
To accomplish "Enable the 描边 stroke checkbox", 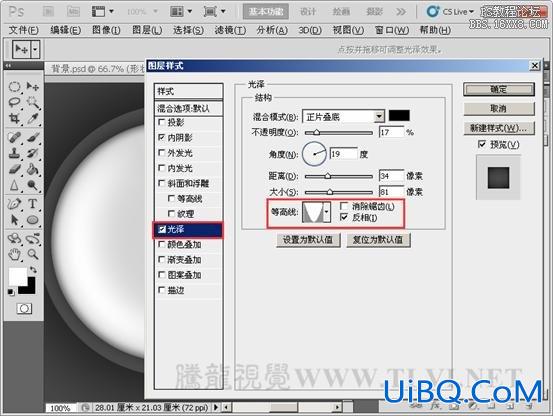I will (x=162, y=290).
